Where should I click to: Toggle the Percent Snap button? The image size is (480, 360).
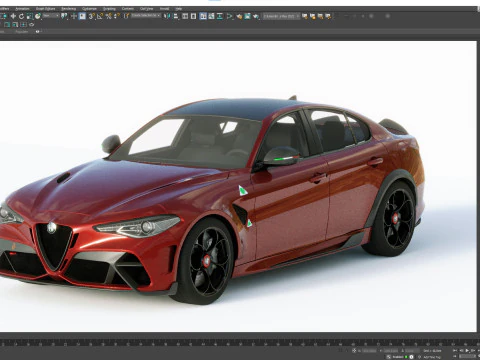pyautogui.click(x=109, y=16)
